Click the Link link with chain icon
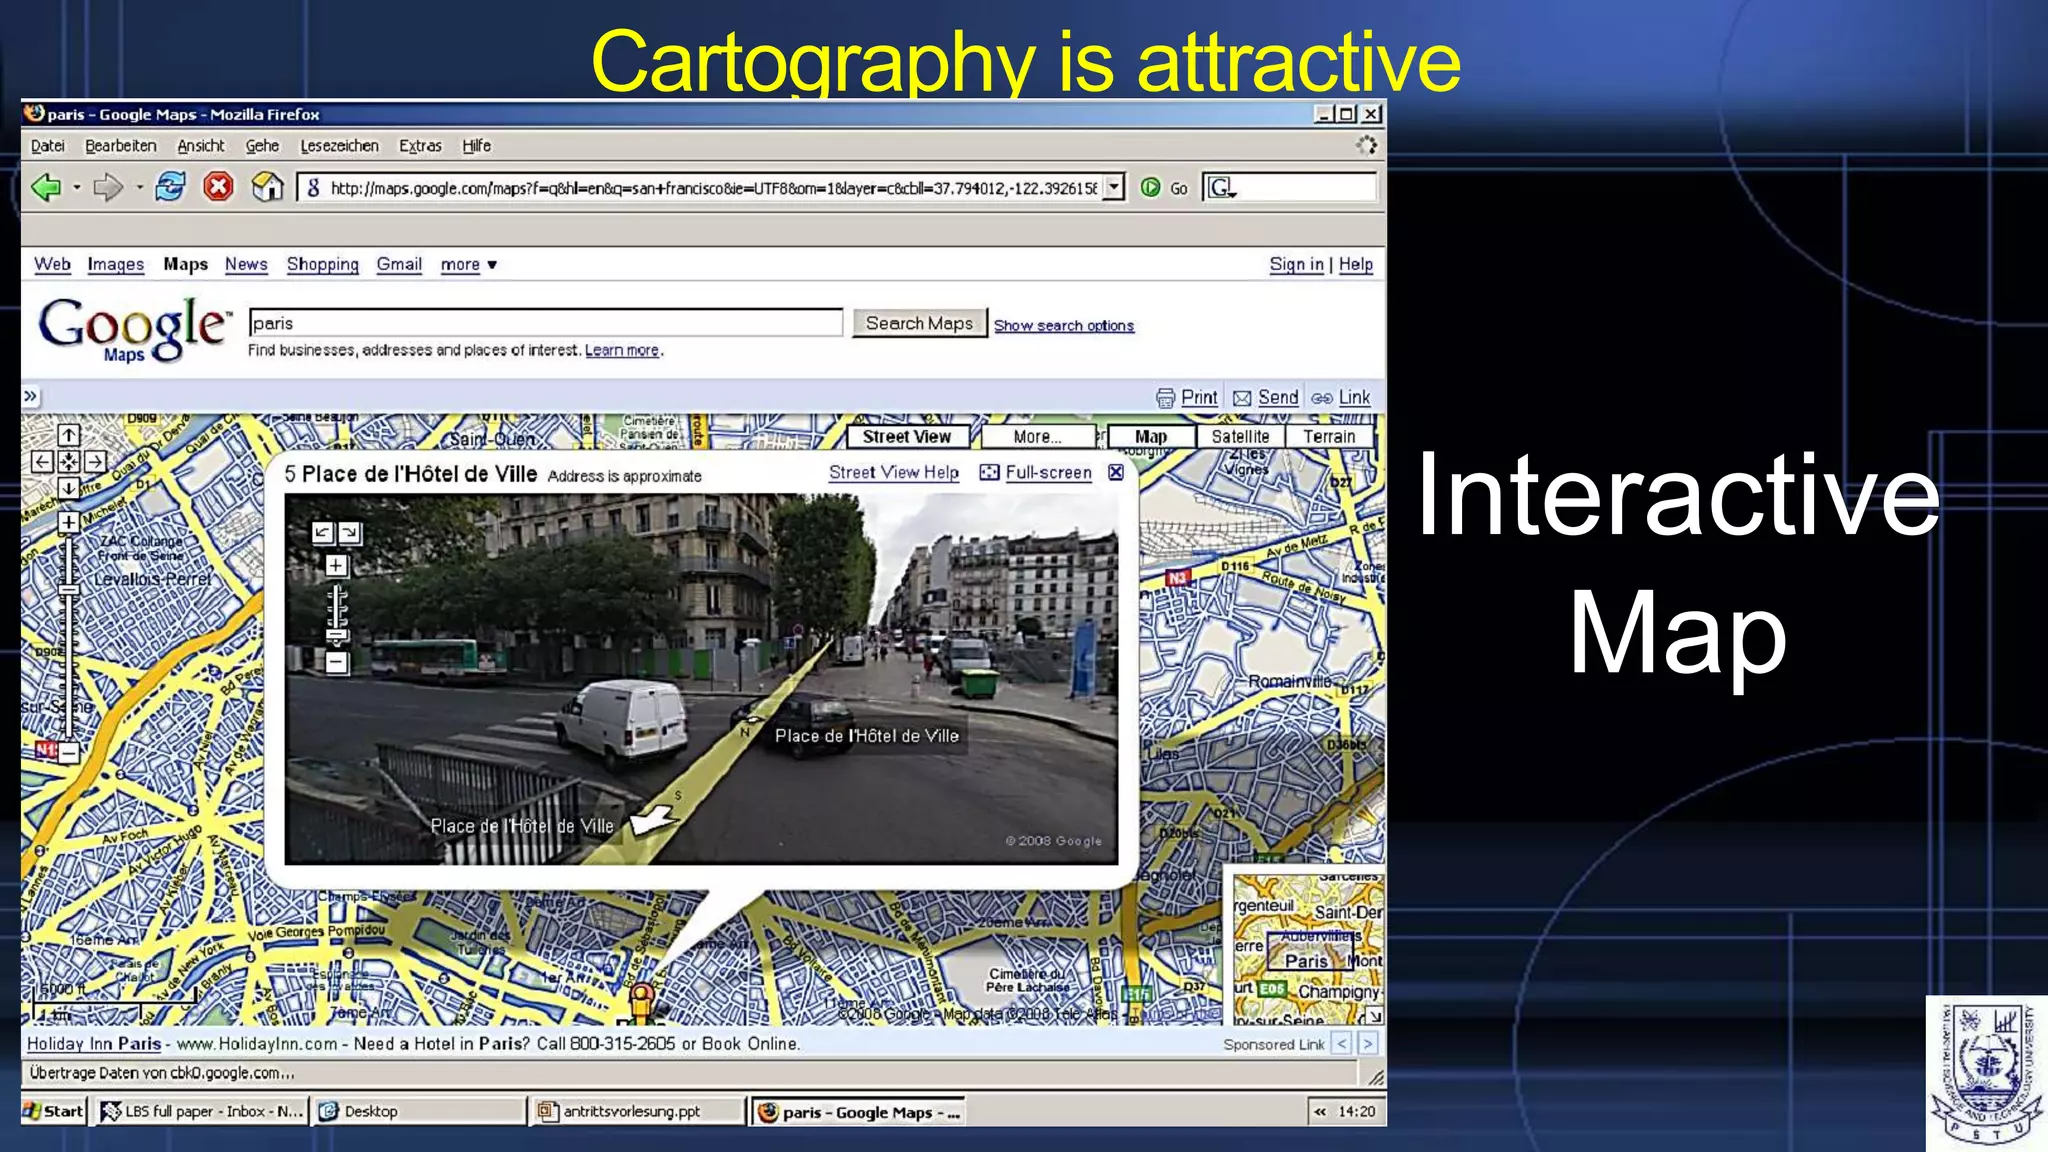The image size is (2048, 1152). click(1341, 397)
